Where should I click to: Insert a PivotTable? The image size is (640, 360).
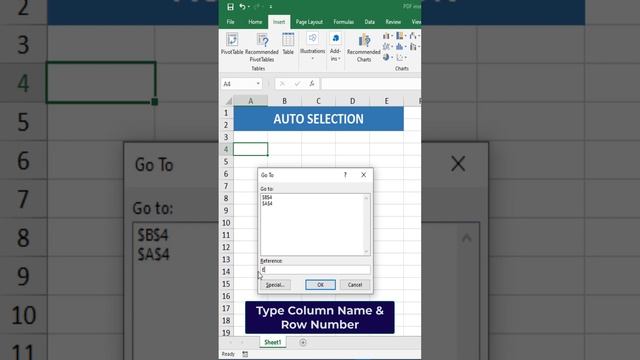232,44
